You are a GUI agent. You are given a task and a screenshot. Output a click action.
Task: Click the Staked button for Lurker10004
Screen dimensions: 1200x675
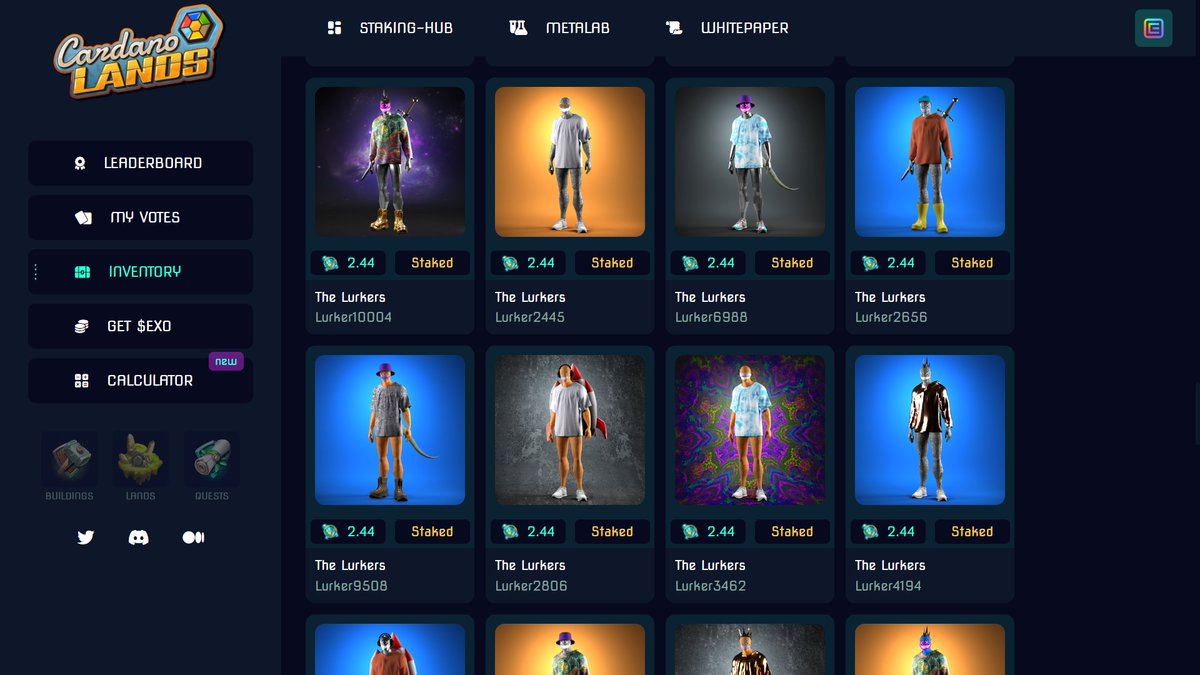pos(432,263)
